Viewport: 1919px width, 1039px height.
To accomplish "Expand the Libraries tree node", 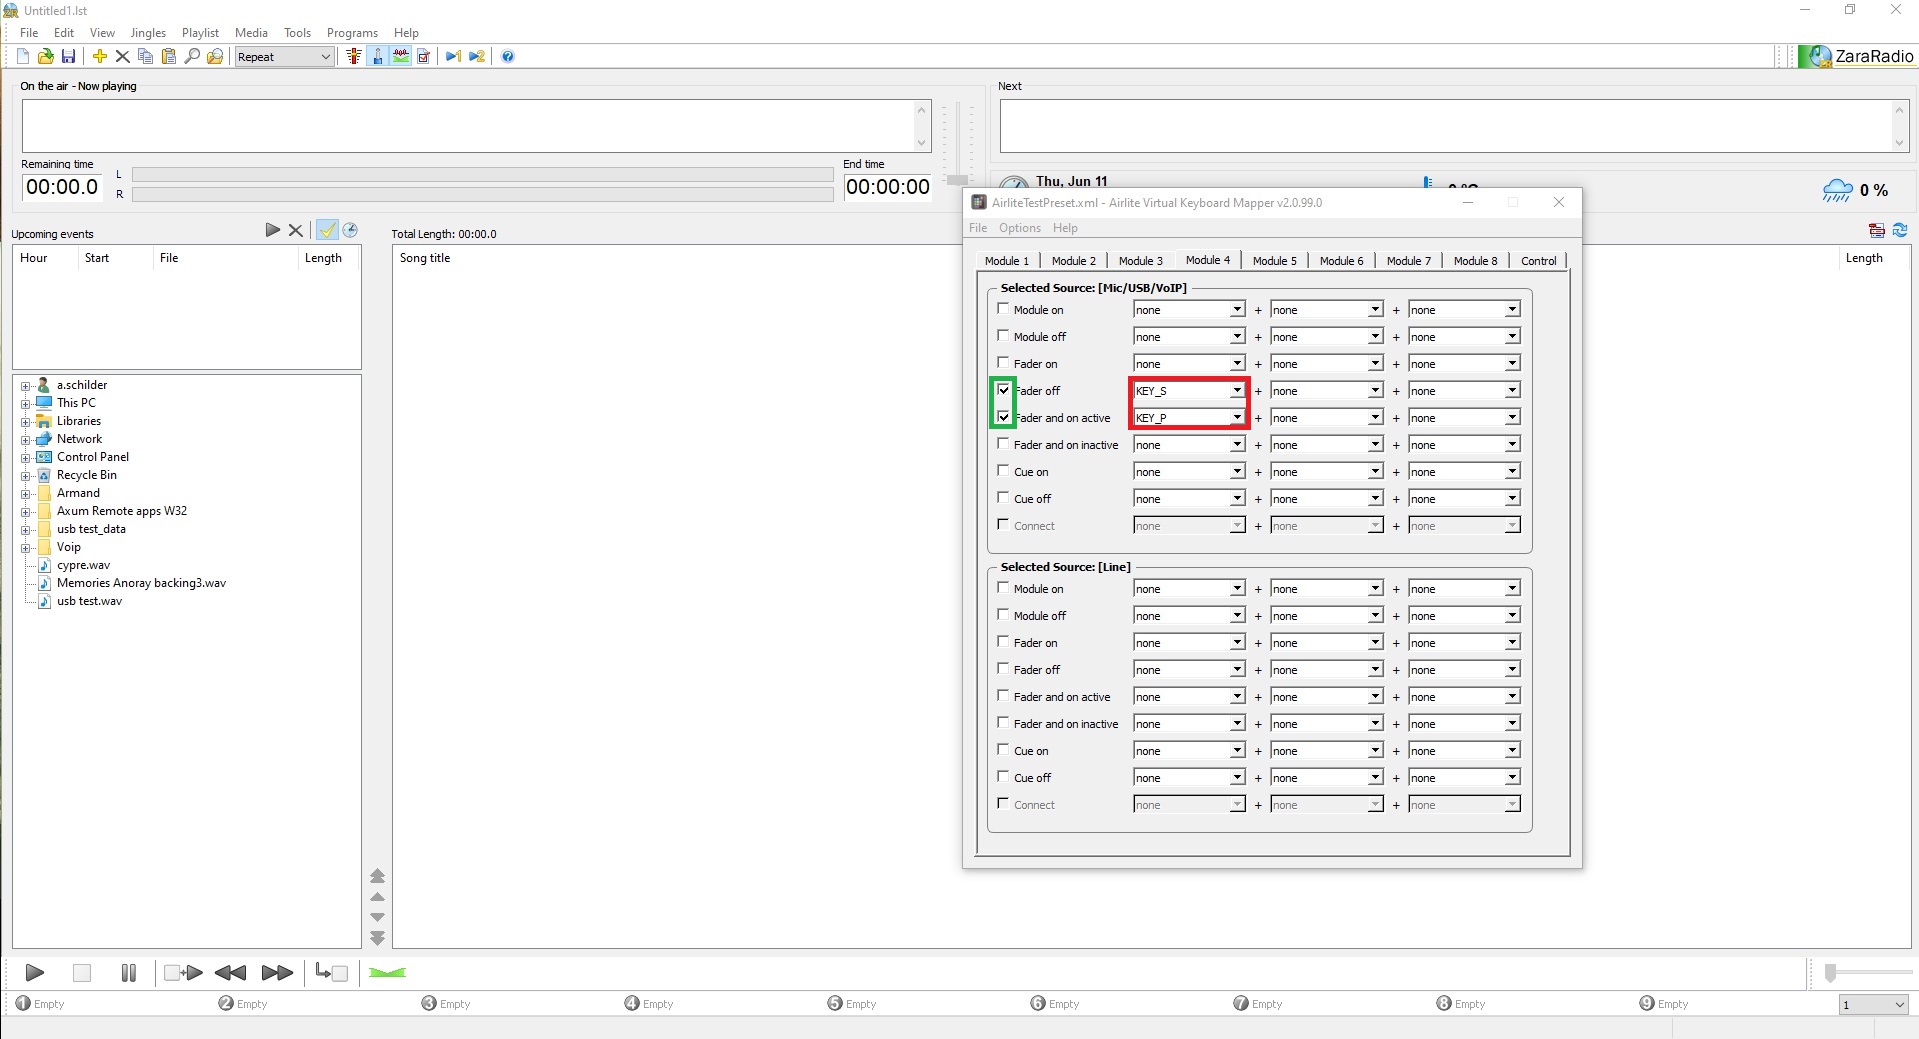I will click(x=25, y=421).
